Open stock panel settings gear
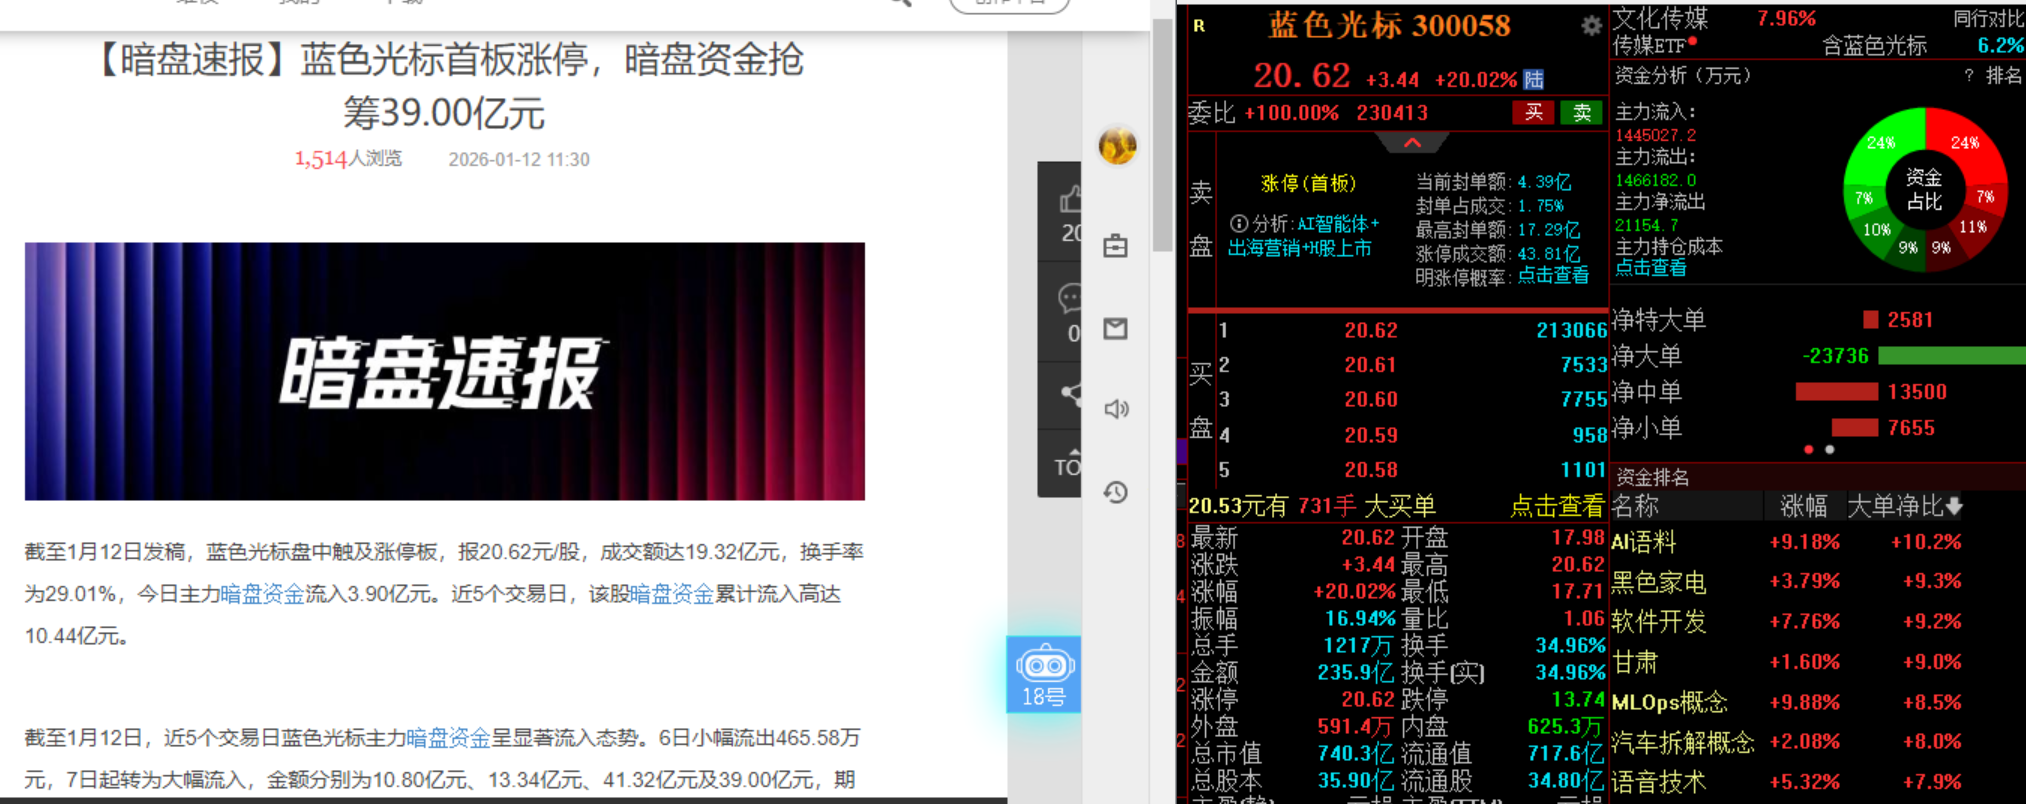The height and width of the screenshot is (804, 2026). pos(1591,27)
